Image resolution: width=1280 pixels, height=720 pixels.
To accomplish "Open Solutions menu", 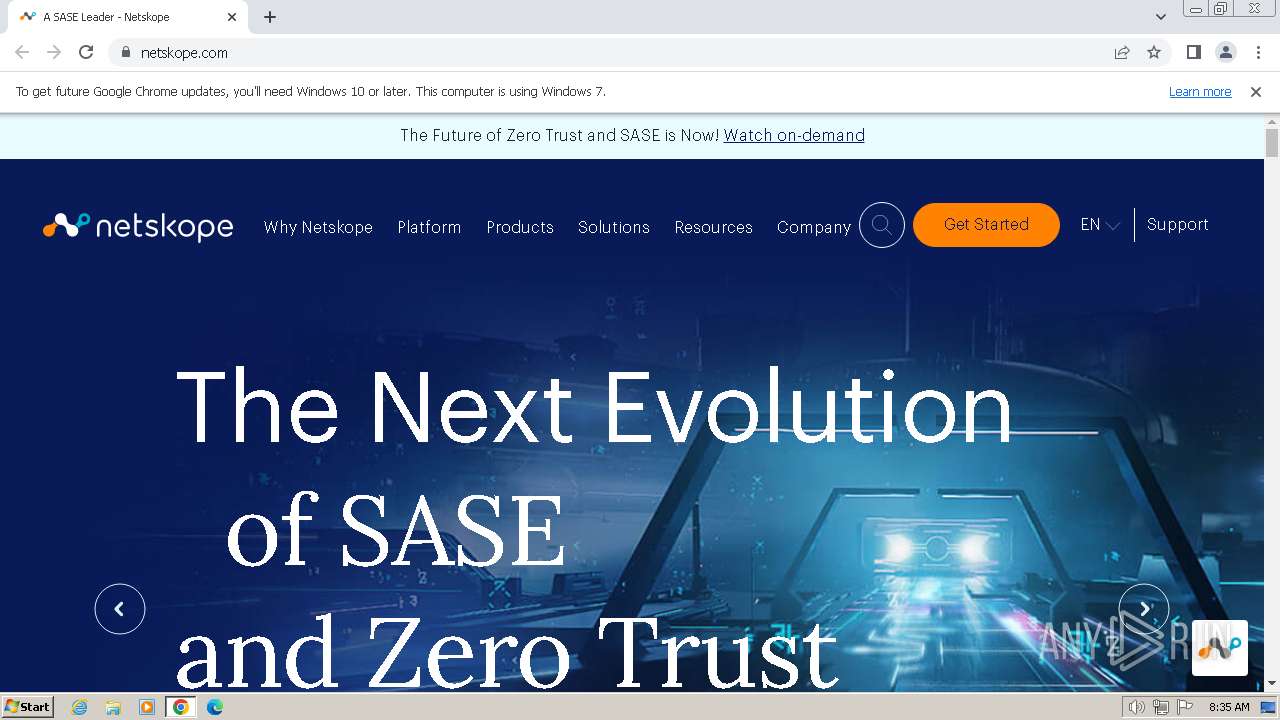I will (x=614, y=227).
